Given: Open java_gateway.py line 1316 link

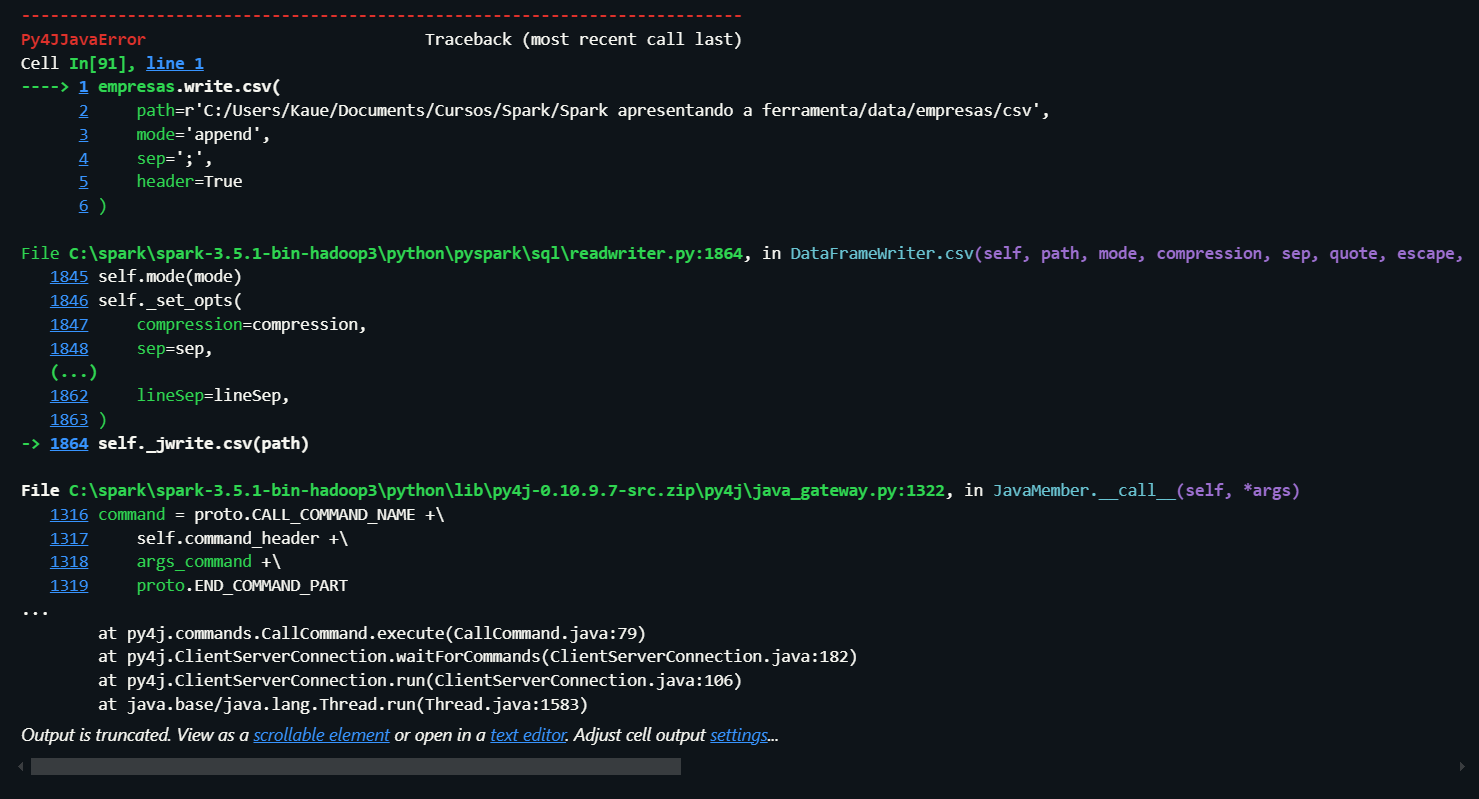Looking at the screenshot, I should pyautogui.click(x=69, y=514).
